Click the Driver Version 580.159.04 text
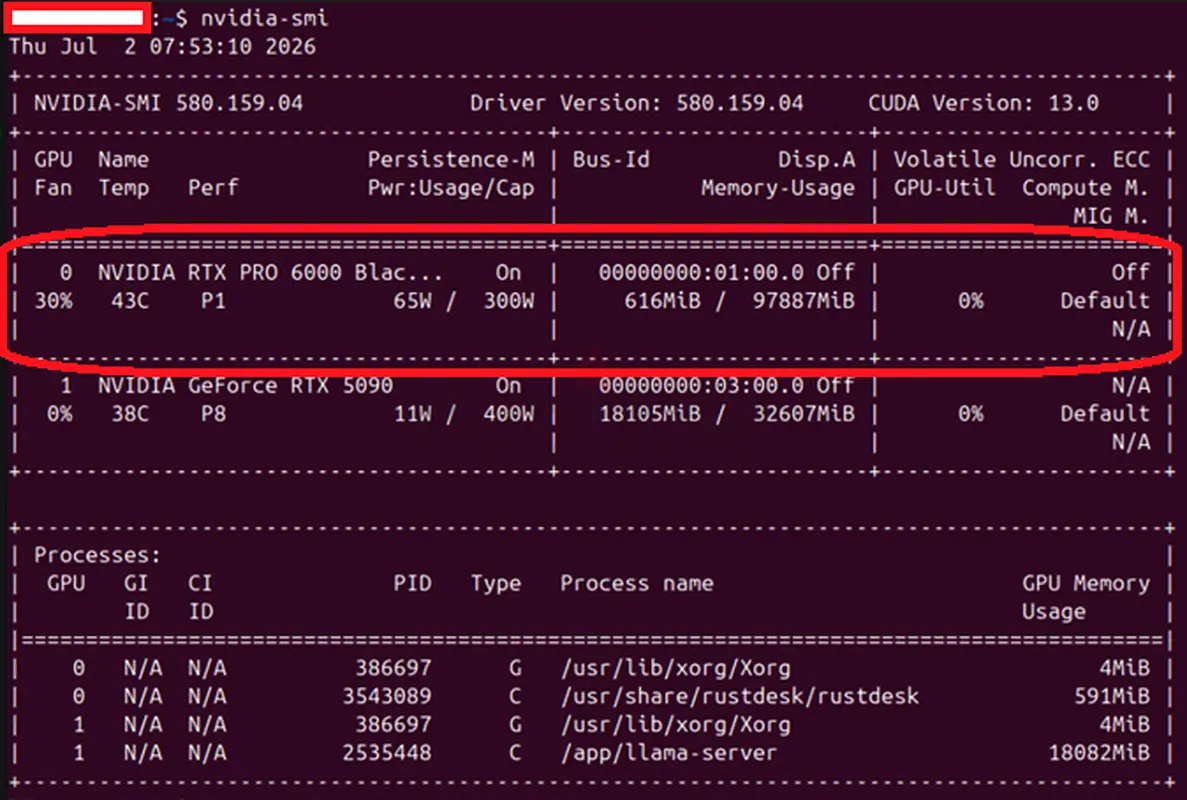 coord(637,104)
